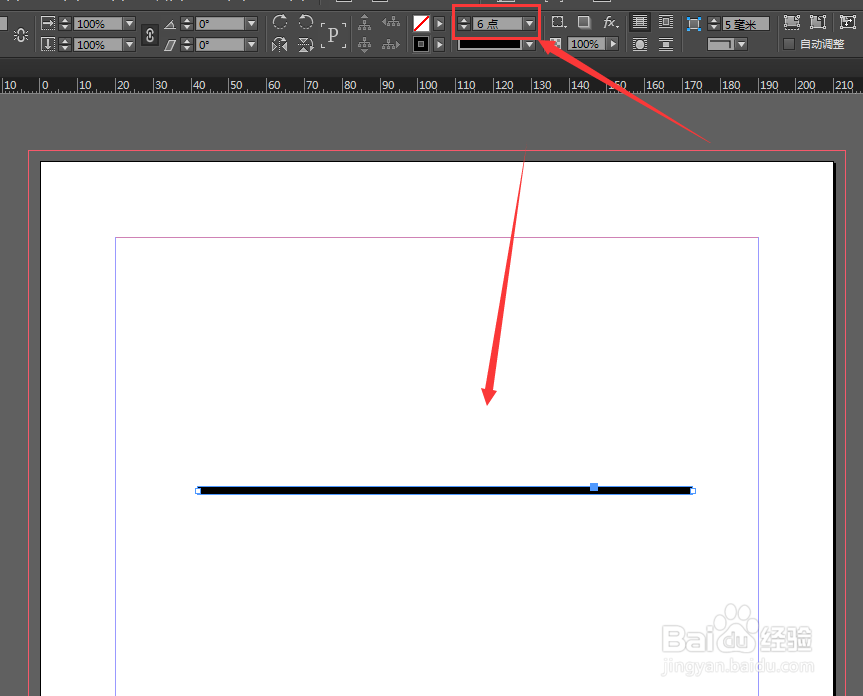Rotate the object 90° clockwise
The image size is (863, 696).
click(280, 22)
